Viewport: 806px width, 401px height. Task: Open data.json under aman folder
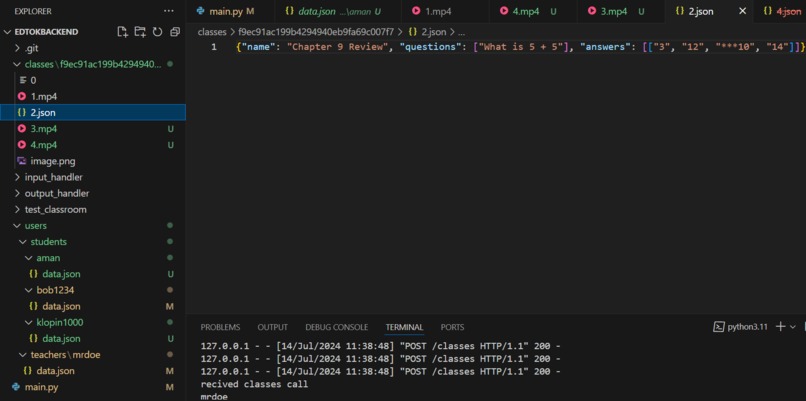93,274
